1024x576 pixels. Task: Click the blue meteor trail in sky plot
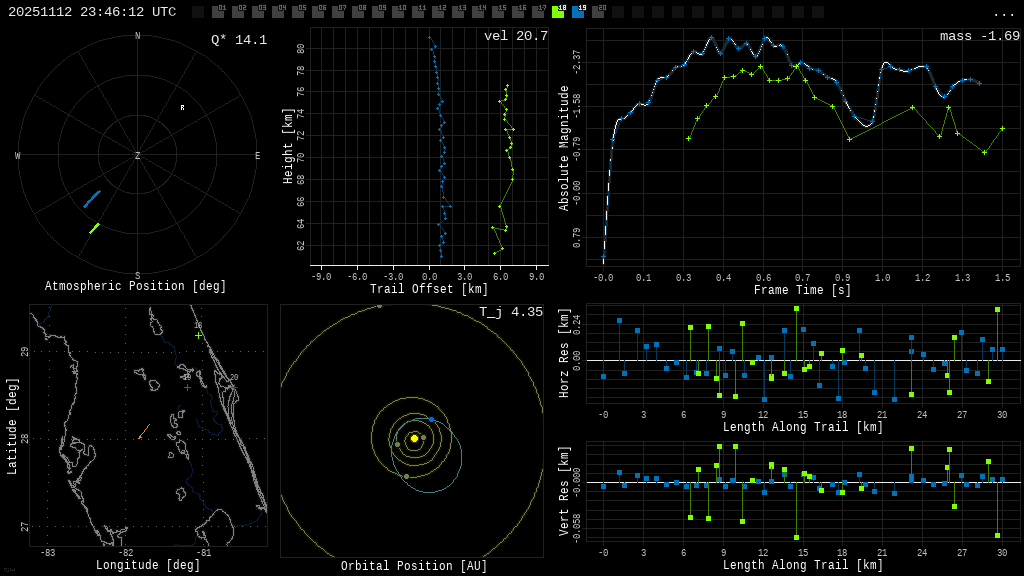pos(92,199)
